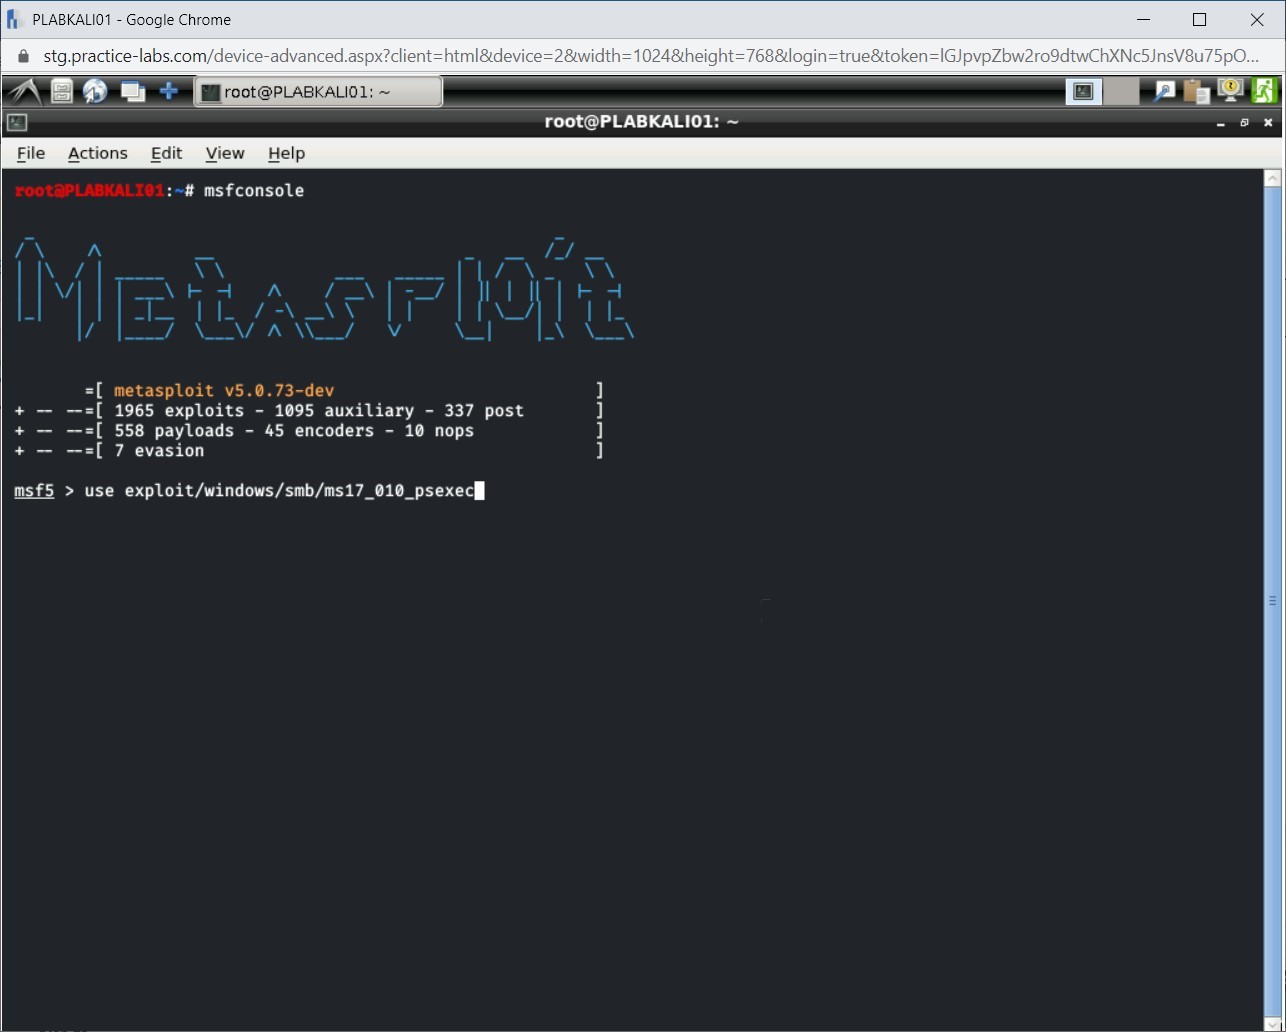Image resolution: width=1286 pixels, height=1032 pixels.
Task: Click the Chrome address bar URL
Action: [x=640, y=56]
